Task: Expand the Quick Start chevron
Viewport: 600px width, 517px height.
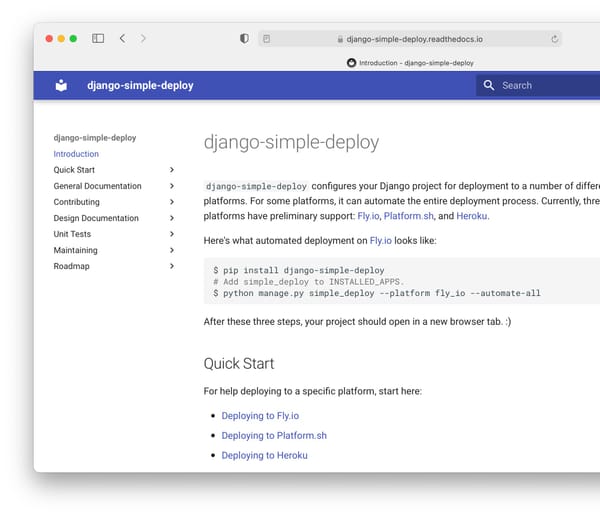Action: click(172, 170)
